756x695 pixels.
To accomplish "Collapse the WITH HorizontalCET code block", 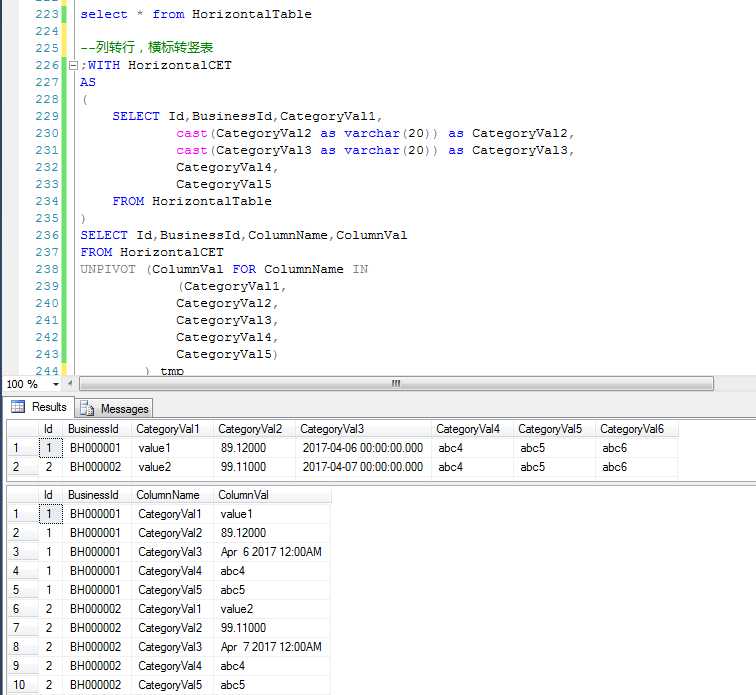I will pyautogui.click(x=73, y=66).
